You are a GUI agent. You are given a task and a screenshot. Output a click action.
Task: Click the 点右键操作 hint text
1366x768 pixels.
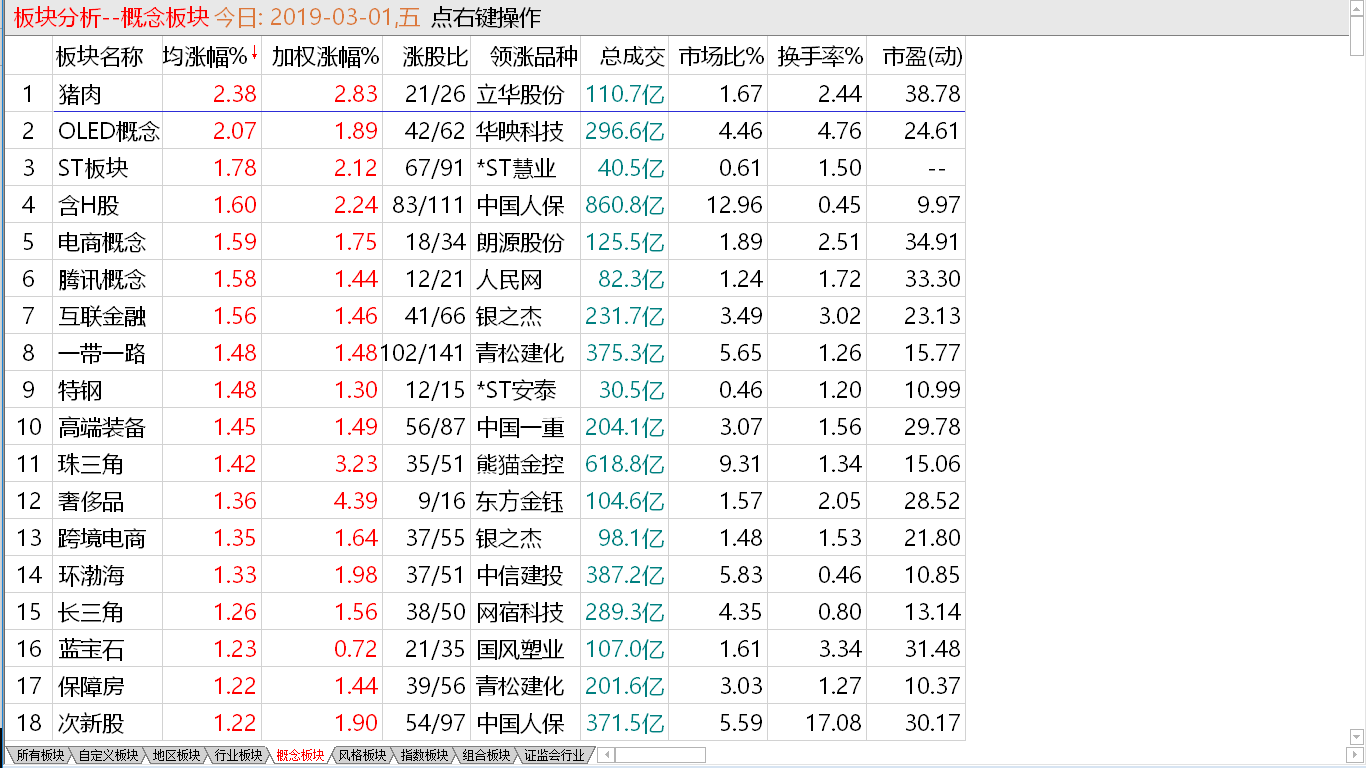click(x=486, y=17)
